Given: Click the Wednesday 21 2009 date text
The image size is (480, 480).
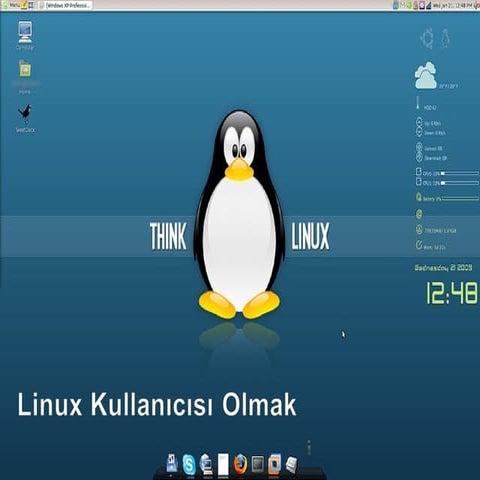Looking at the screenshot, I should coord(443,268).
